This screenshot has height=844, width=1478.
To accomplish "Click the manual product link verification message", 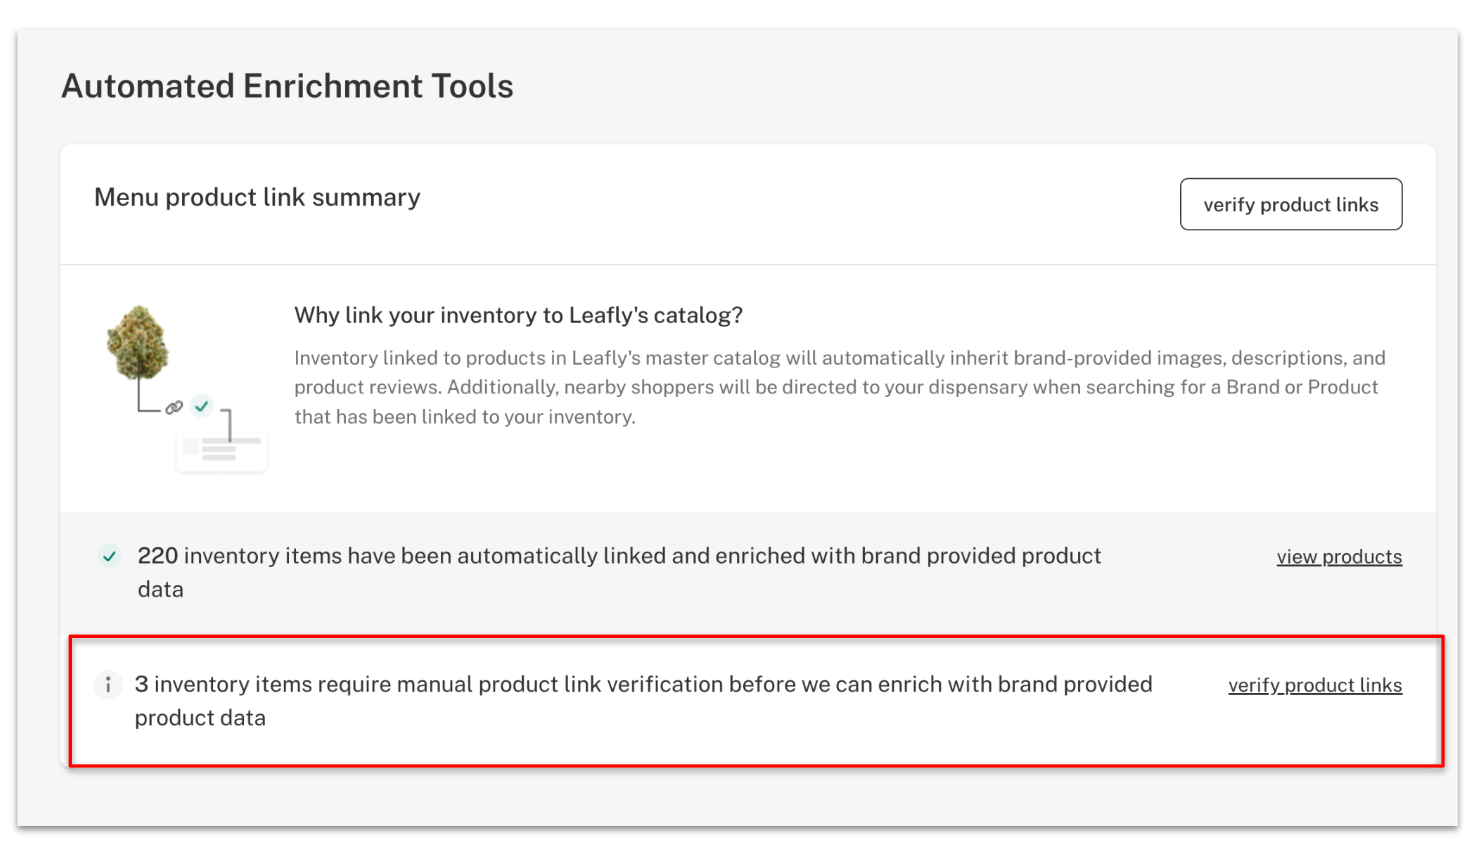I will pos(643,701).
